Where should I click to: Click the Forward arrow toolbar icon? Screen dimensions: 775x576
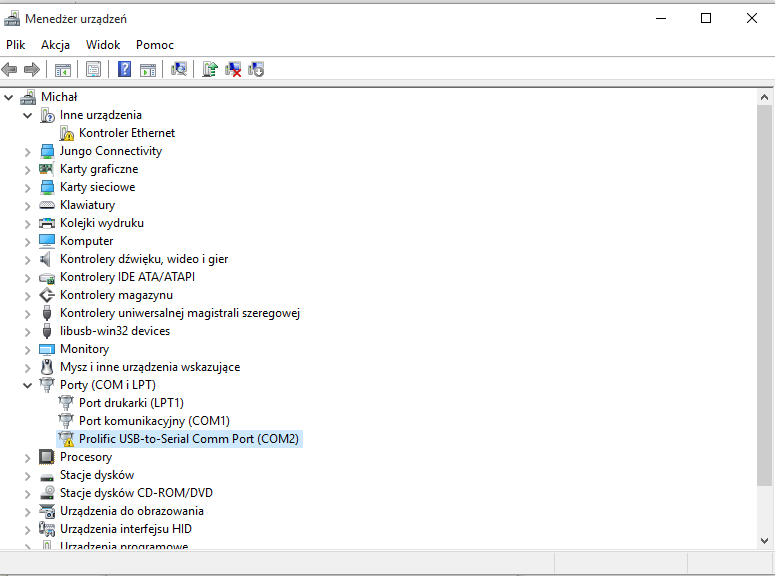[32, 69]
